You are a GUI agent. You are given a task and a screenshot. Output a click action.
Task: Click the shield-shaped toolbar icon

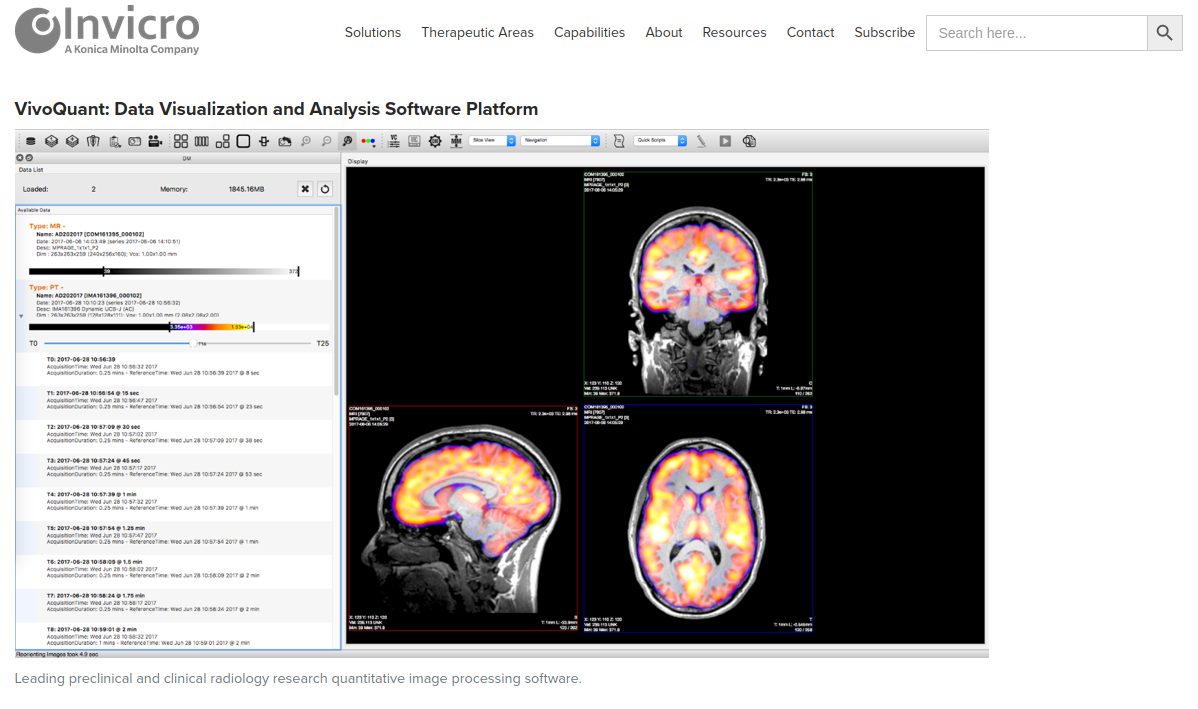click(93, 141)
